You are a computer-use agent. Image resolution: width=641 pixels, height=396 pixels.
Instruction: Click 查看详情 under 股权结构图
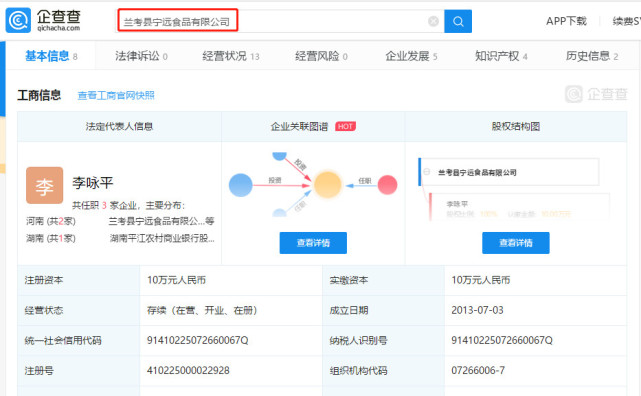tap(515, 243)
